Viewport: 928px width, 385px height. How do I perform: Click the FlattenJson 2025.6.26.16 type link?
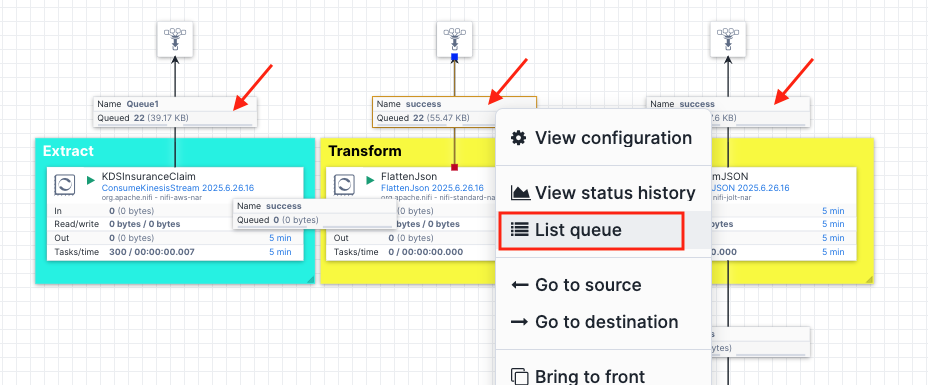pos(432,188)
